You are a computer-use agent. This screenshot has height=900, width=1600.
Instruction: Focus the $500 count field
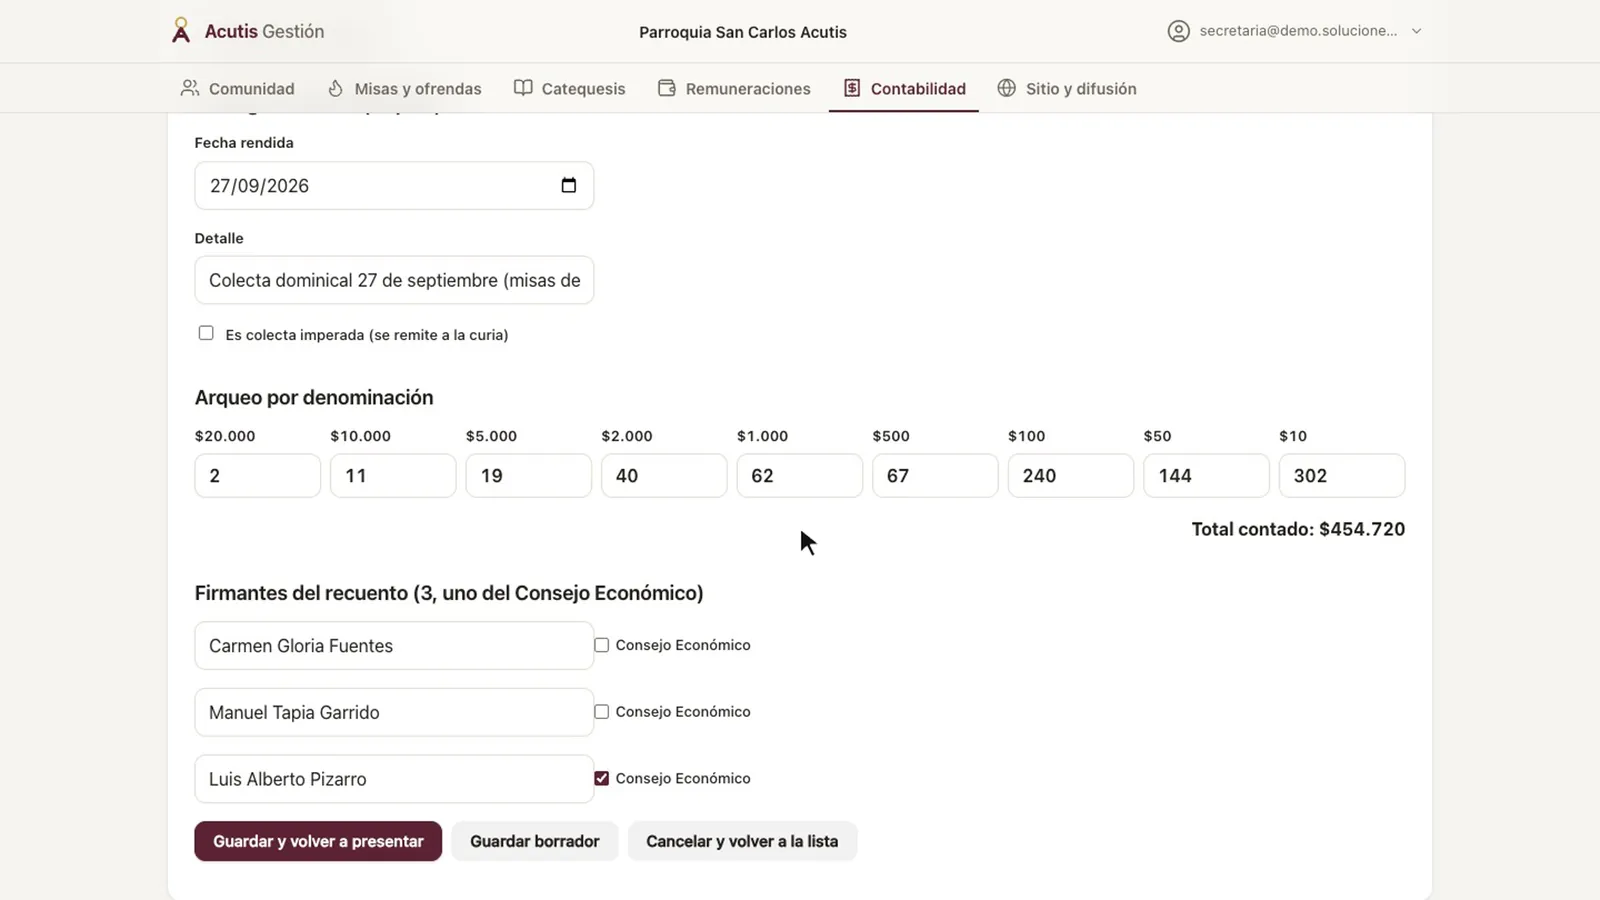coord(935,476)
